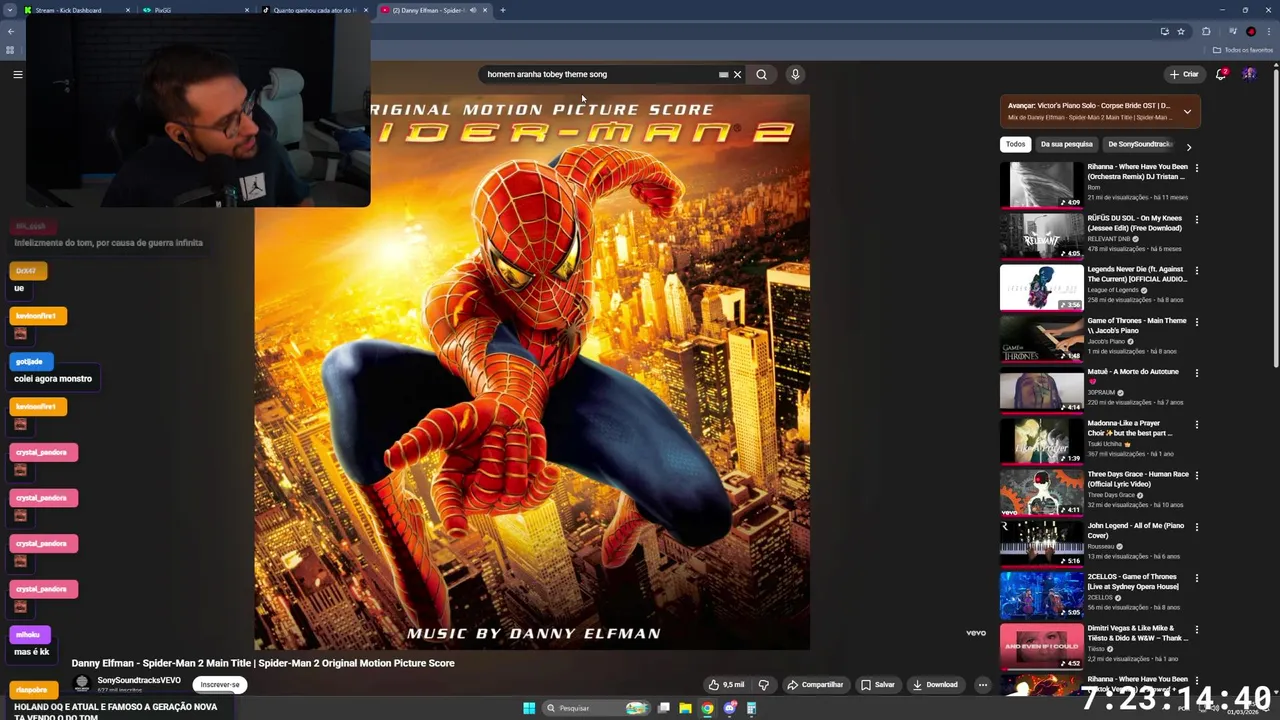
Task: Open 'Madonna-Like a Prayer Choir' video title
Action: 1130,428
